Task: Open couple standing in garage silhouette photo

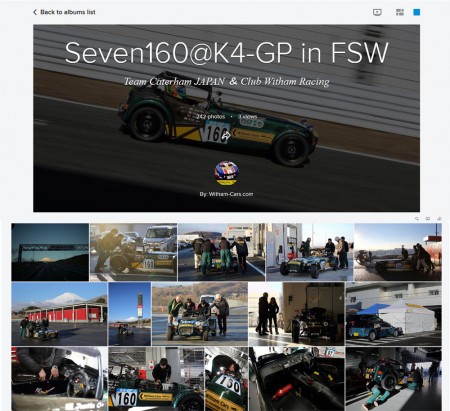Action: pos(297,314)
